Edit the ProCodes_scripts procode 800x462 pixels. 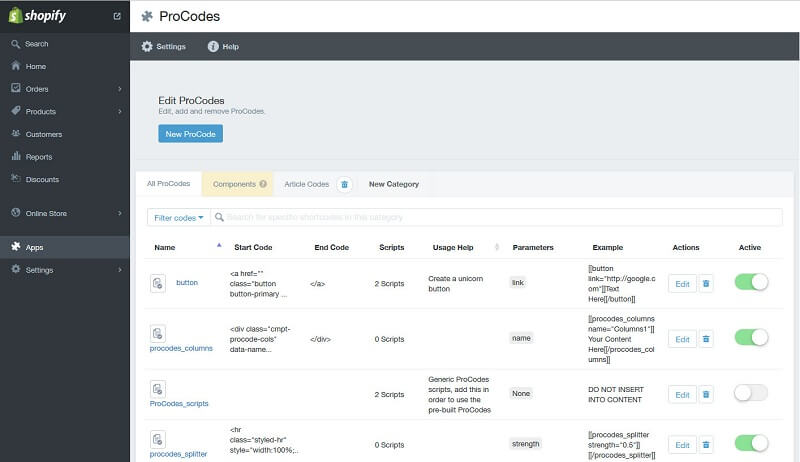(682, 395)
